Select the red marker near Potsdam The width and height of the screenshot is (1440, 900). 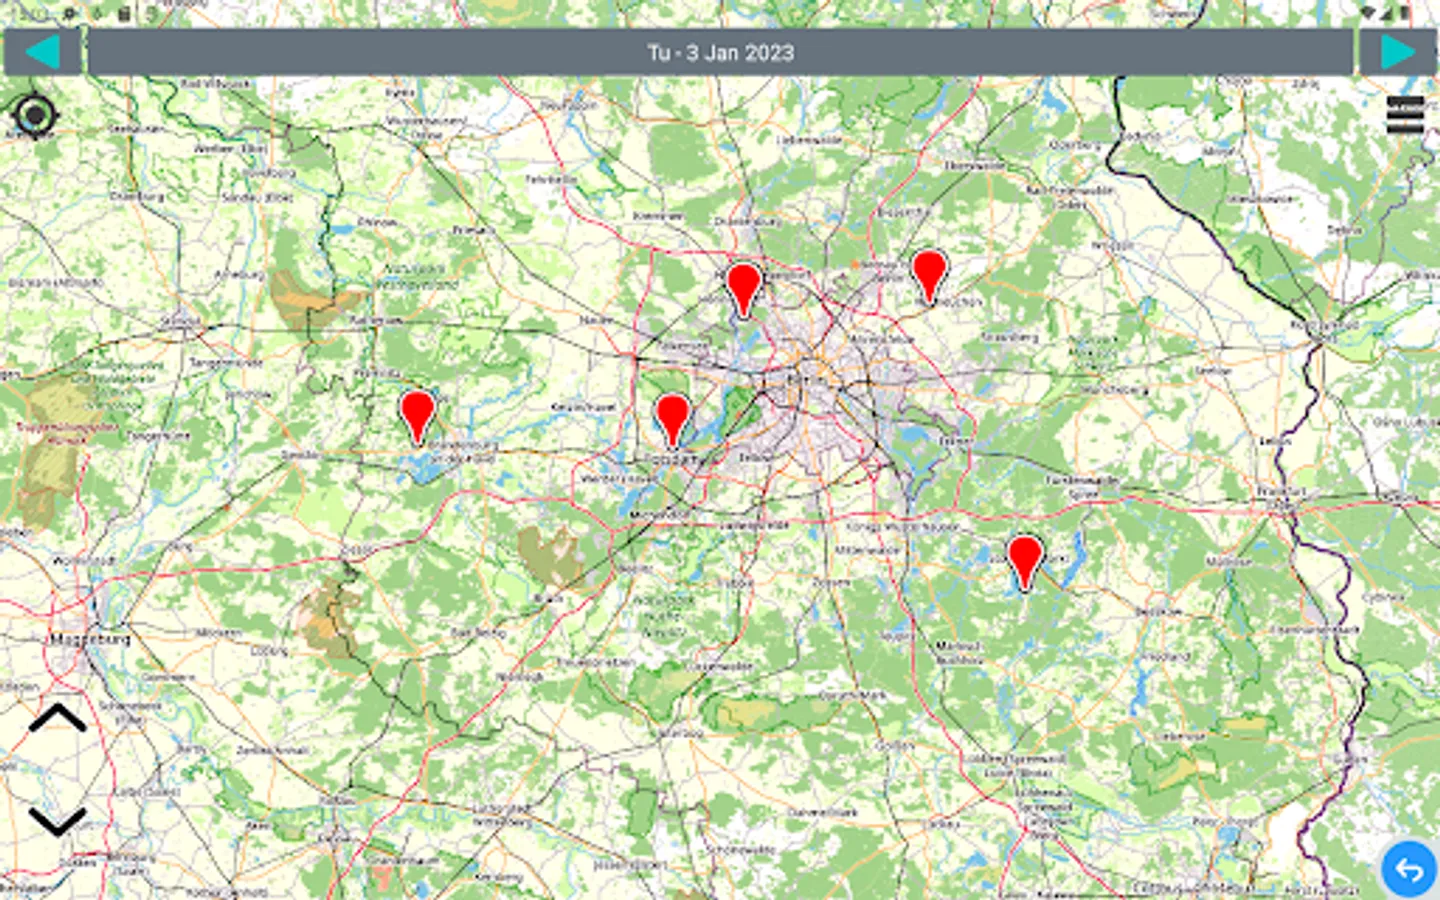tap(673, 420)
